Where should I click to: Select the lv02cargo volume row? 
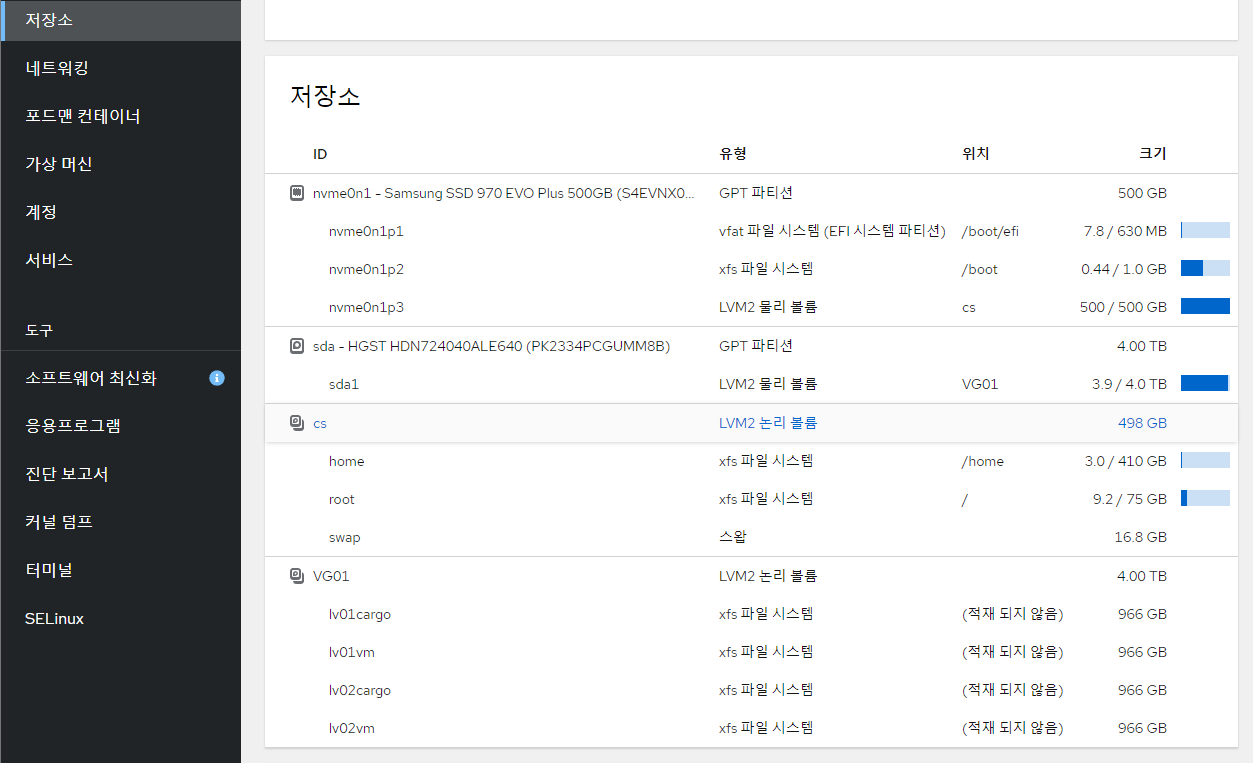[751, 690]
